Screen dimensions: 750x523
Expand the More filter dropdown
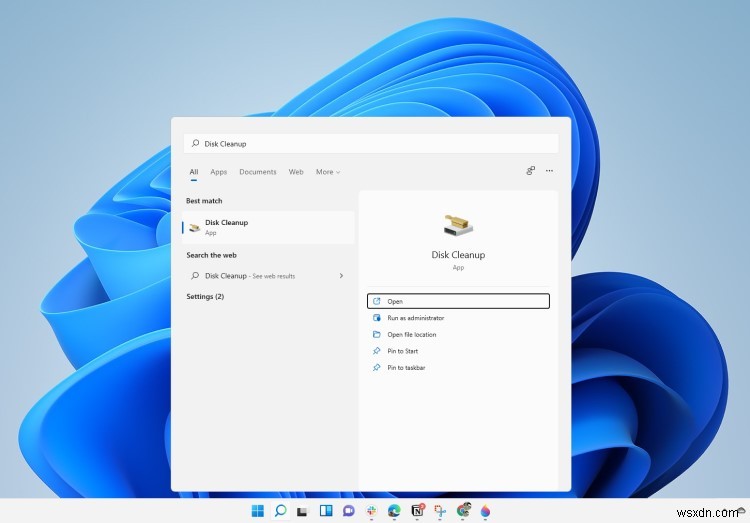click(x=328, y=172)
